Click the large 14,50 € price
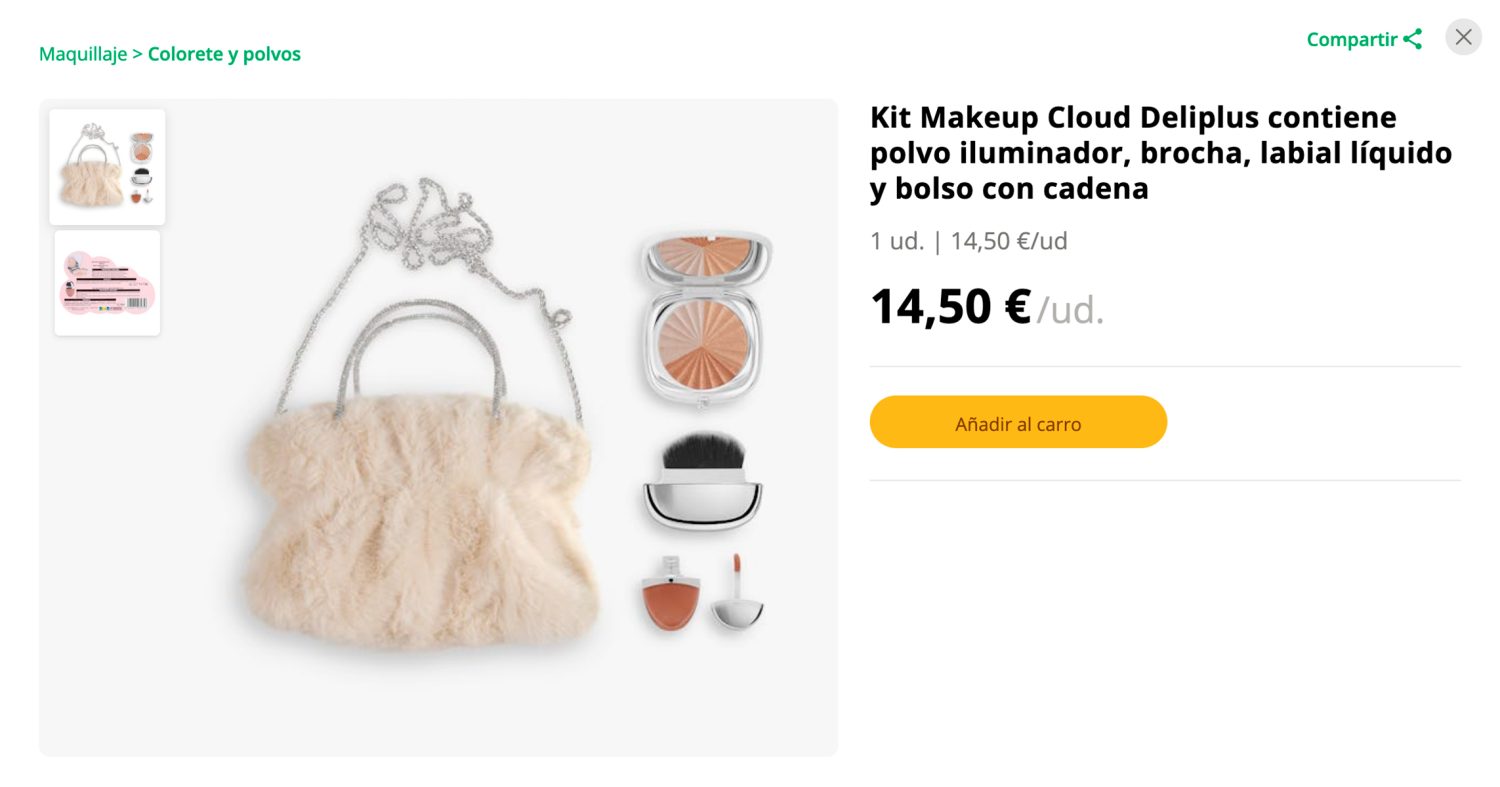 tap(950, 306)
